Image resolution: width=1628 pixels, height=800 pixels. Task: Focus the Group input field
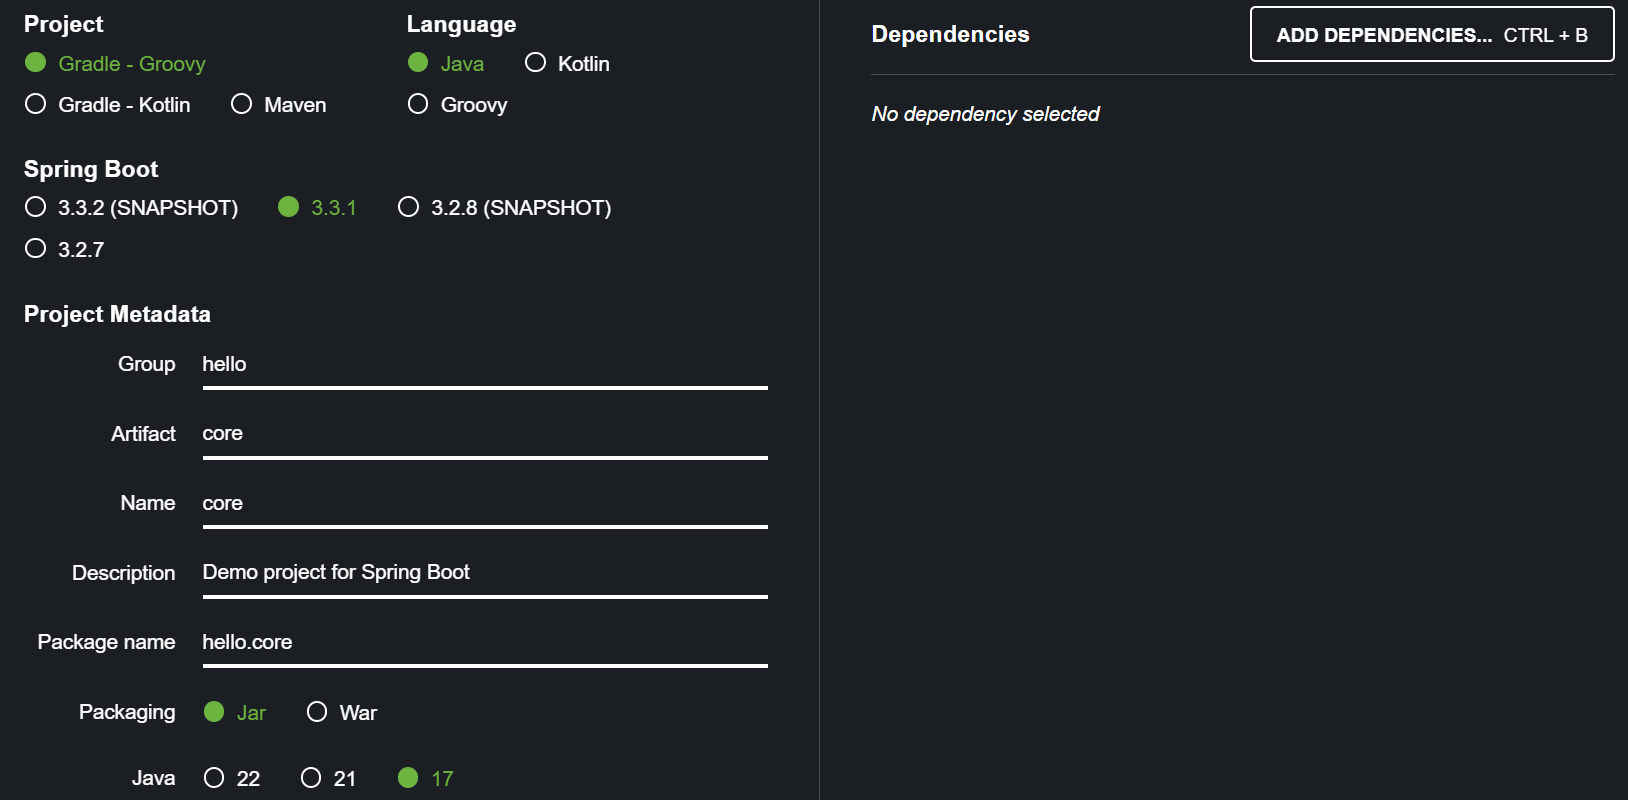tap(484, 365)
